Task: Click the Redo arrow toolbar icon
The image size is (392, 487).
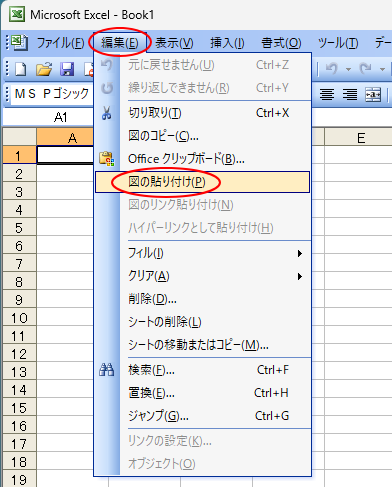Action: (366, 69)
